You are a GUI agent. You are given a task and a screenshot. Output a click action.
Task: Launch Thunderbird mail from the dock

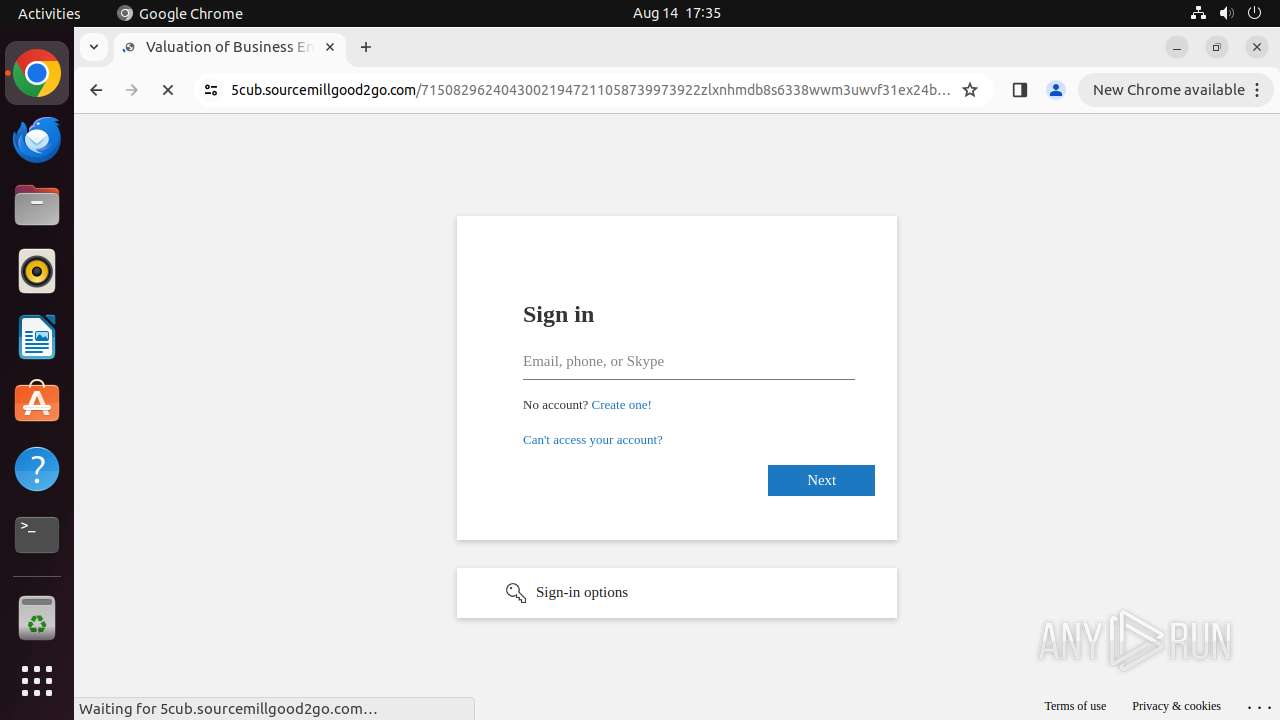37,140
